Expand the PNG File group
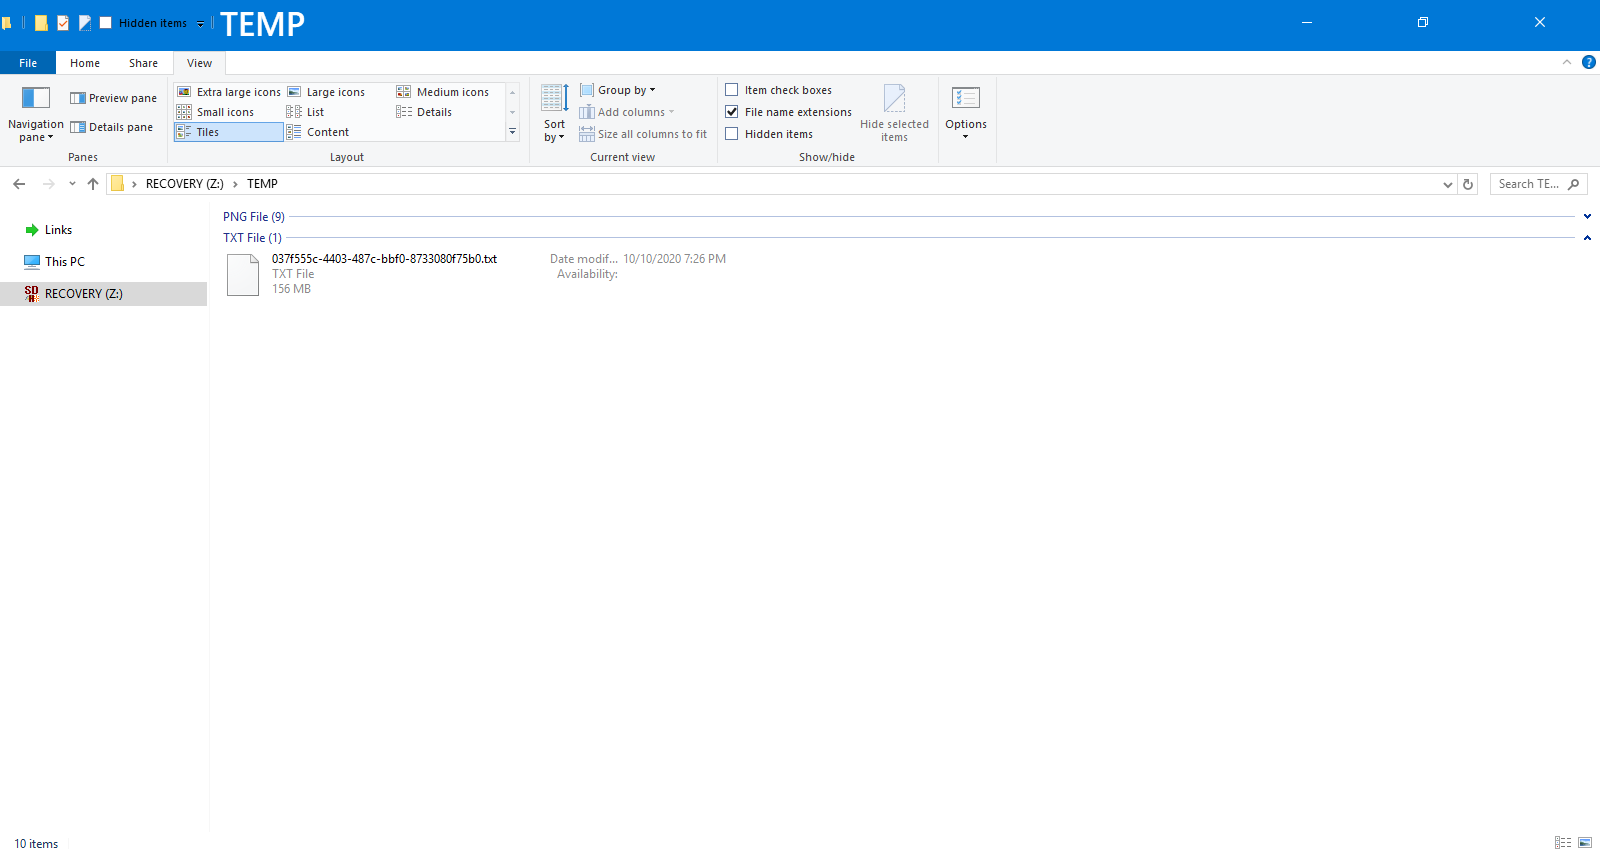Image resolution: width=1600 pixels, height=854 pixels. point(1587,216)
